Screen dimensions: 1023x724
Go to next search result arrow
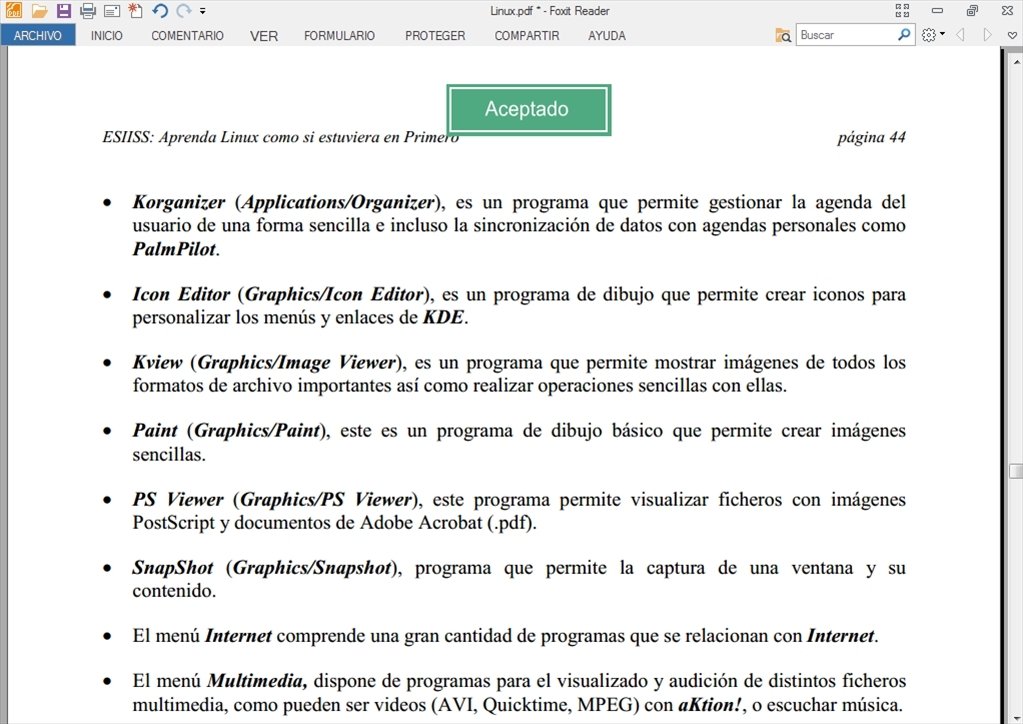click(987, 35)
